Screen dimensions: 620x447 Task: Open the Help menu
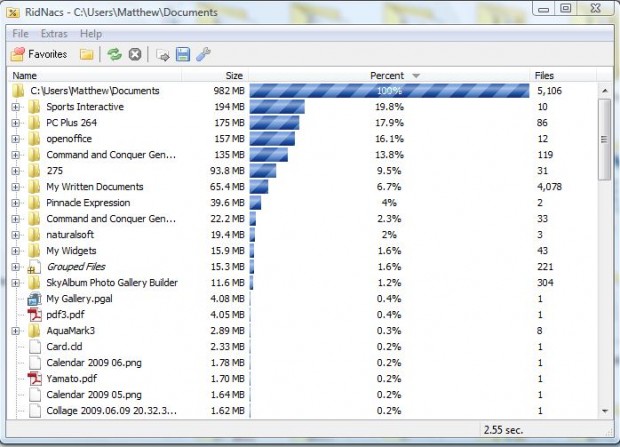pyautogui.click(x=91, y=34)
